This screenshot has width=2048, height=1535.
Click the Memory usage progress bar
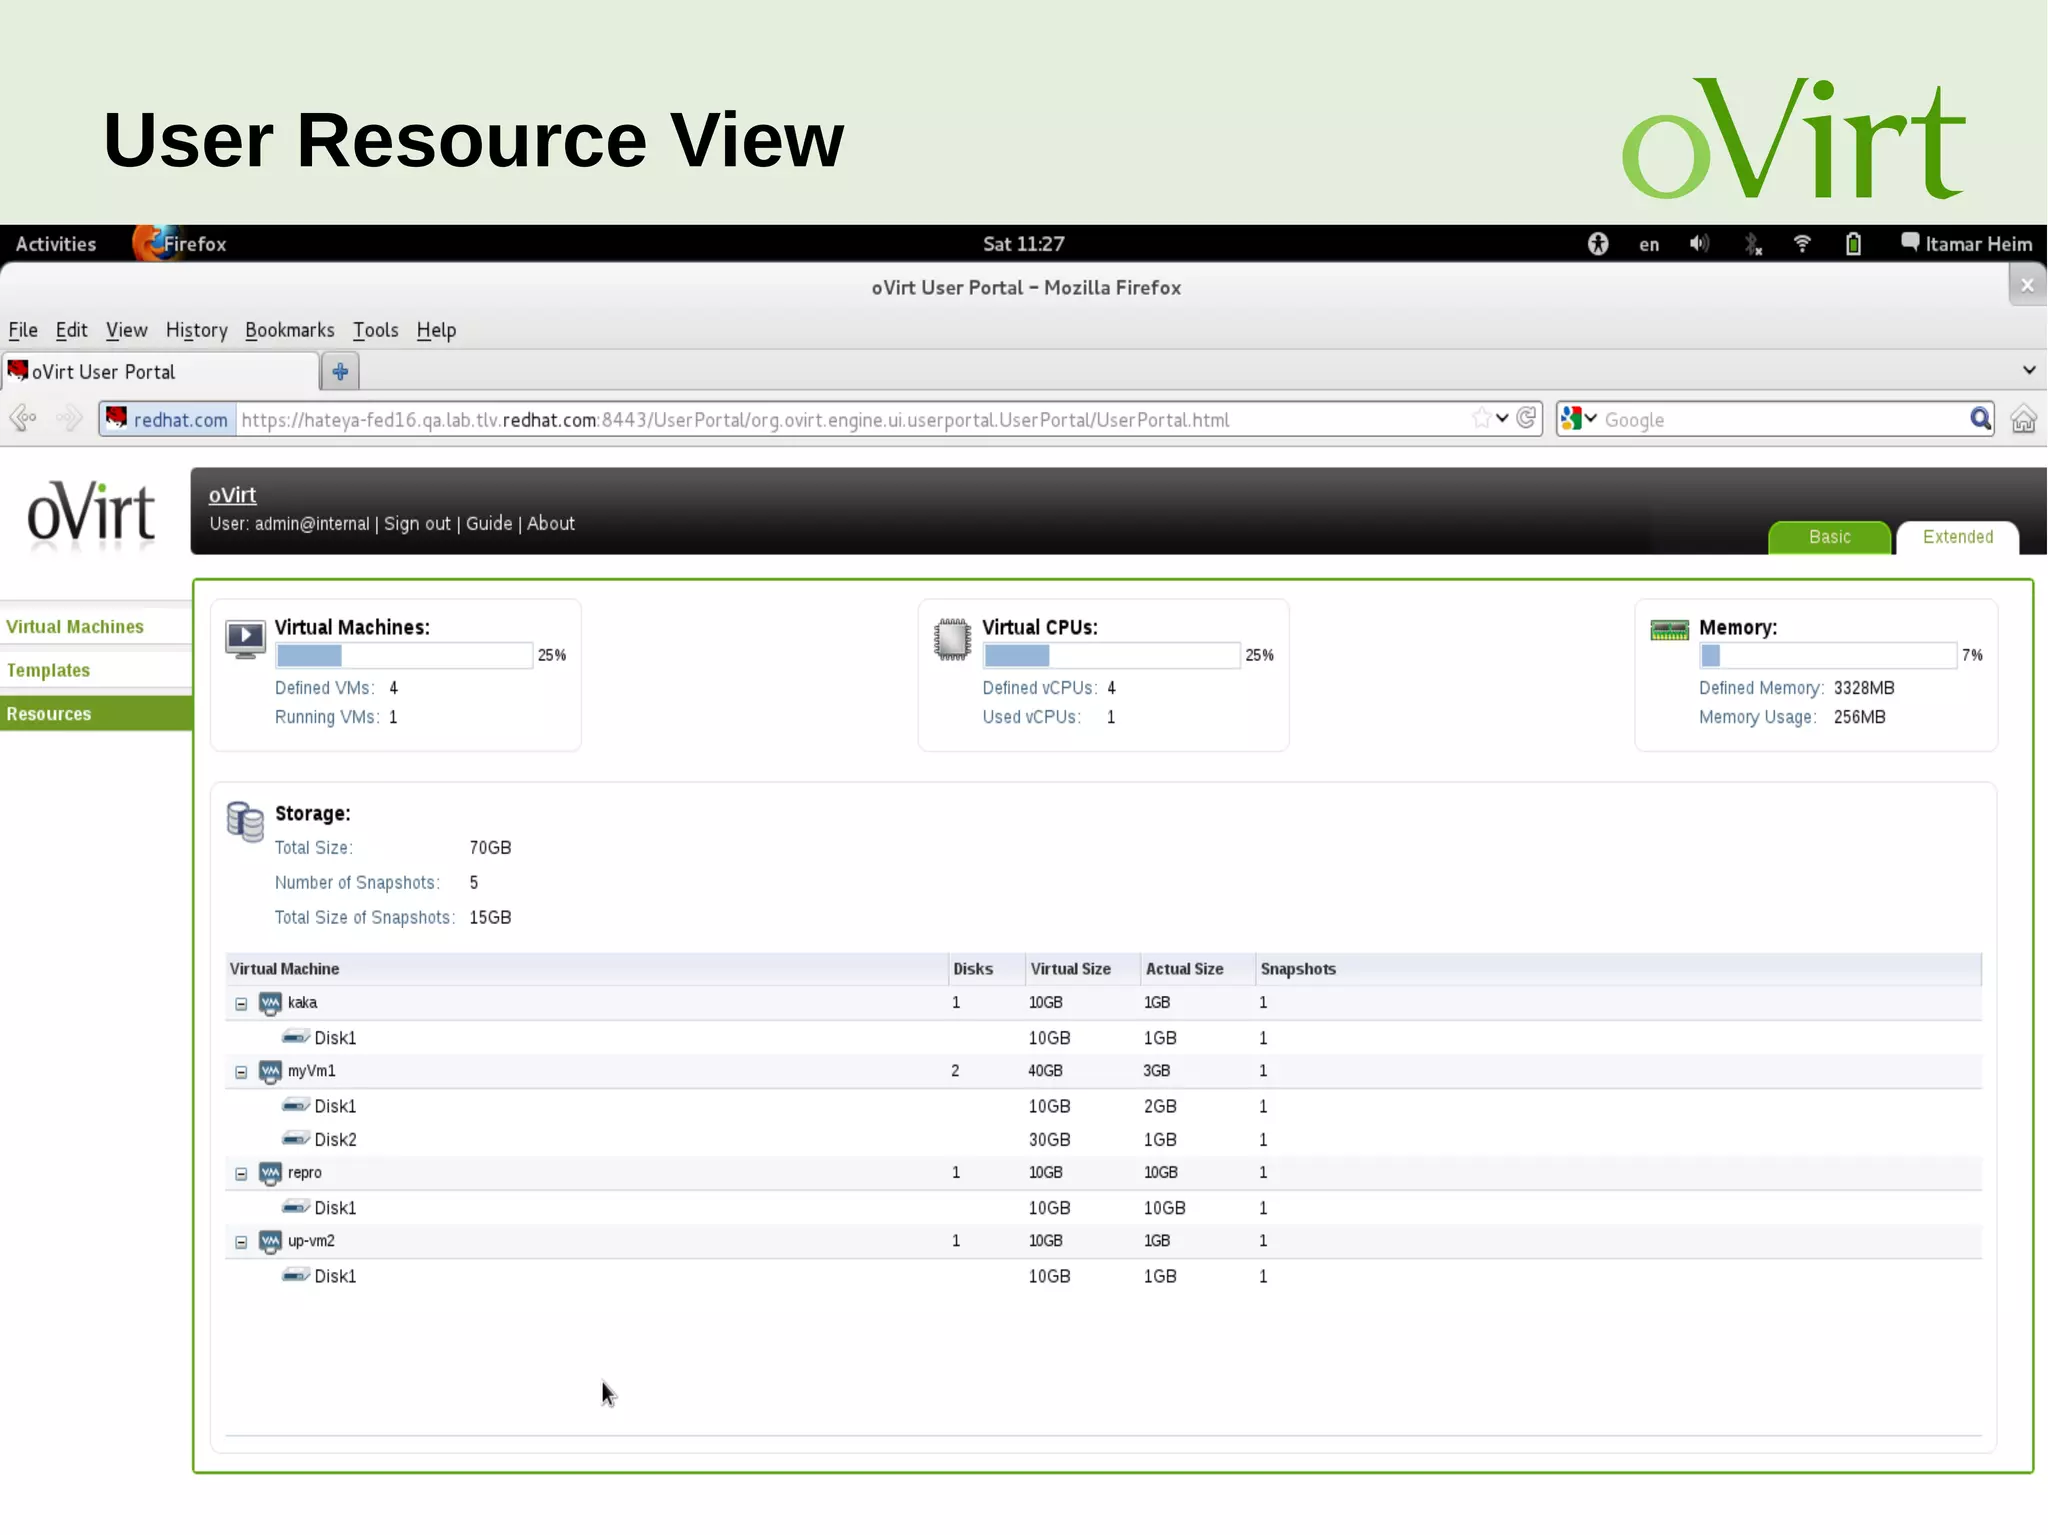tap(1828, 655)
